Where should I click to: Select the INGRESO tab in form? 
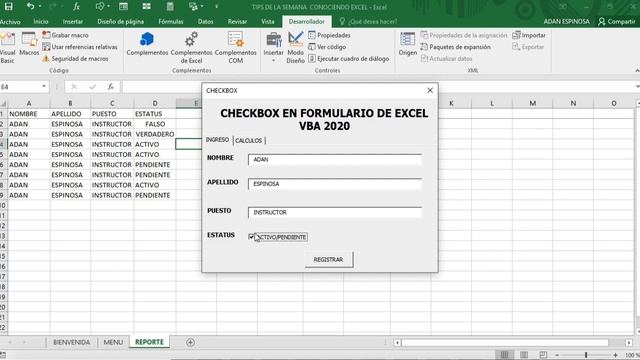[x=217, y=140]
